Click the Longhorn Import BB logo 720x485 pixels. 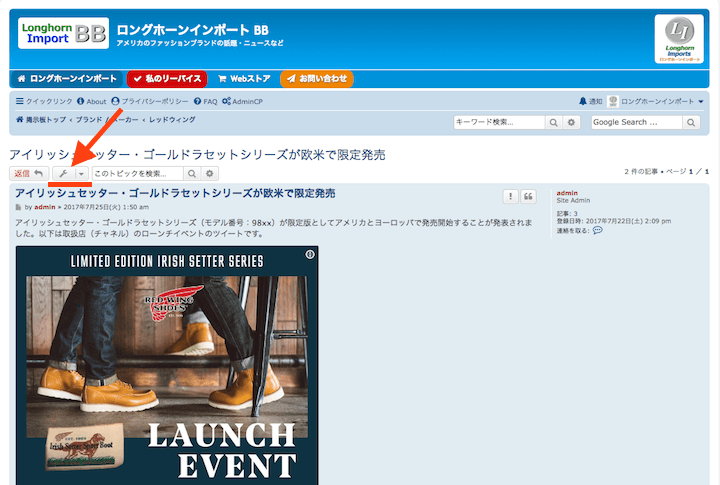pyautogui.click(x=63, y=34)
